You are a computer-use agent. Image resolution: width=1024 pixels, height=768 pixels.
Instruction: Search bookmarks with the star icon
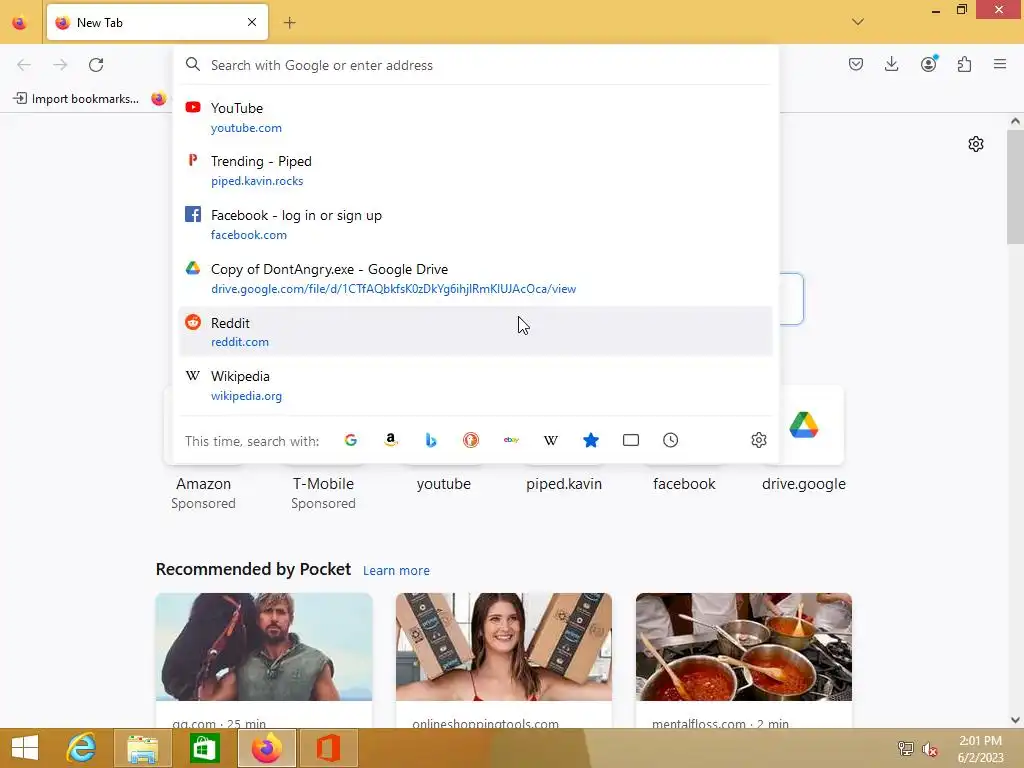591,440
